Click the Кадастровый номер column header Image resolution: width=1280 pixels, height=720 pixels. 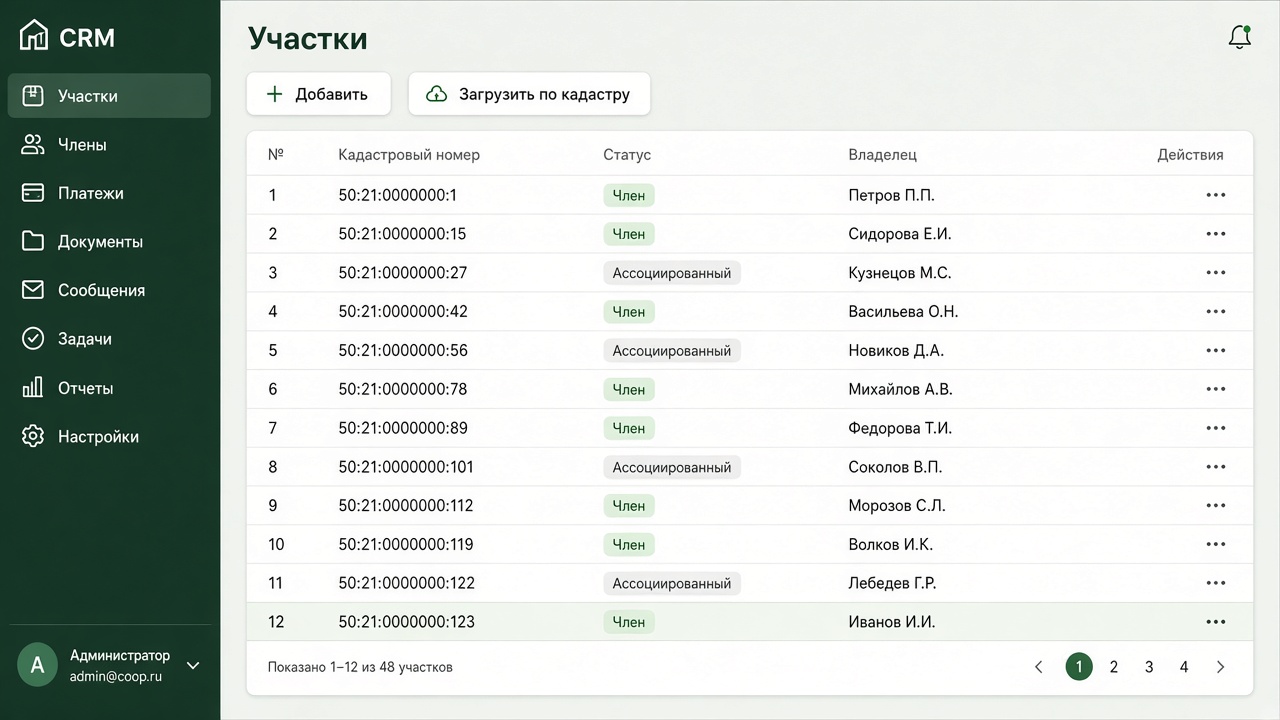[409, 155]
